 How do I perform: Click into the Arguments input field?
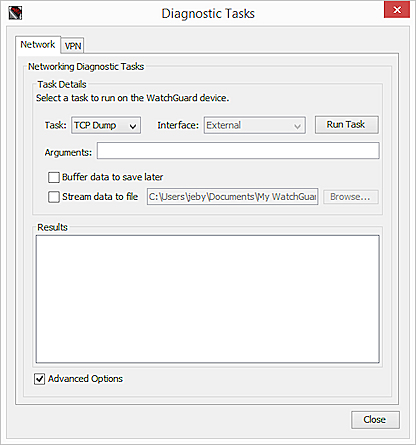238,151
